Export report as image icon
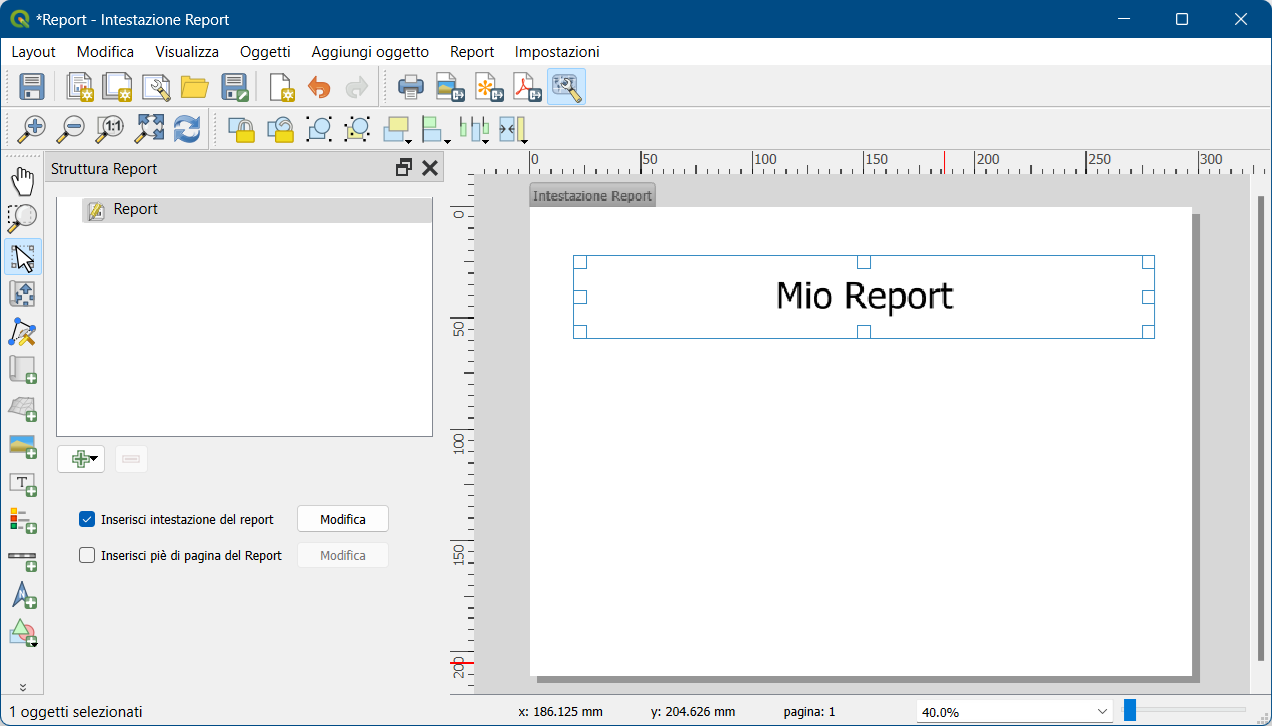 pos(451,87)
